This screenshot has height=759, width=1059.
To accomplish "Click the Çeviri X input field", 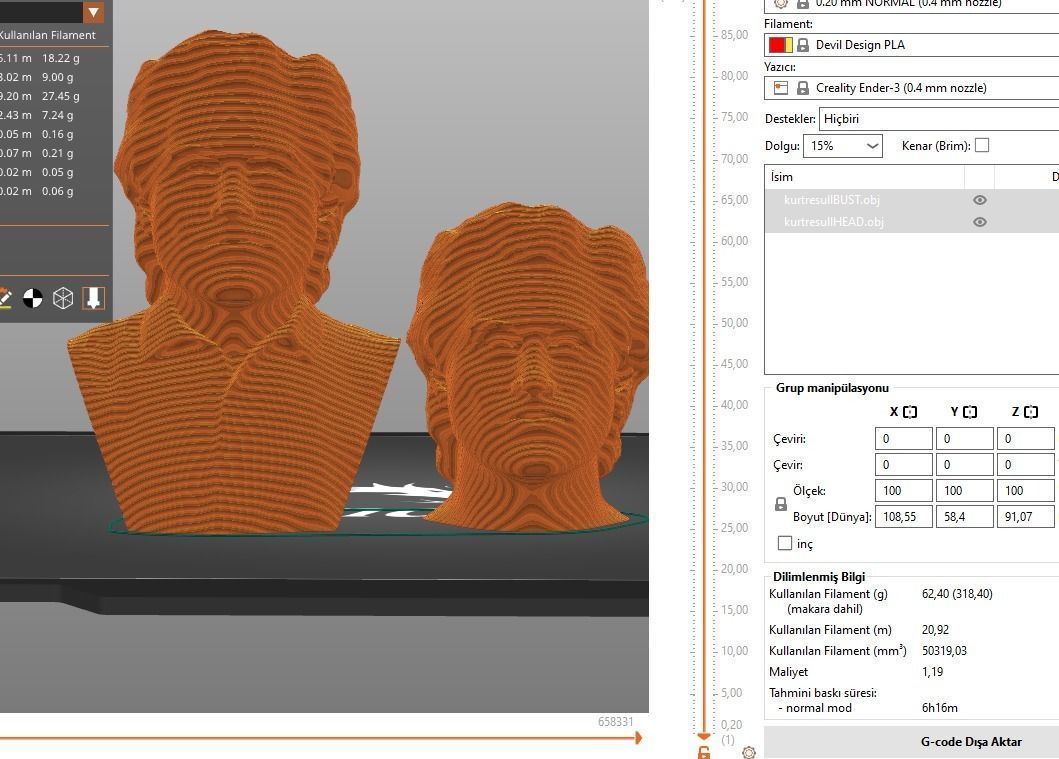I will 904,439.
